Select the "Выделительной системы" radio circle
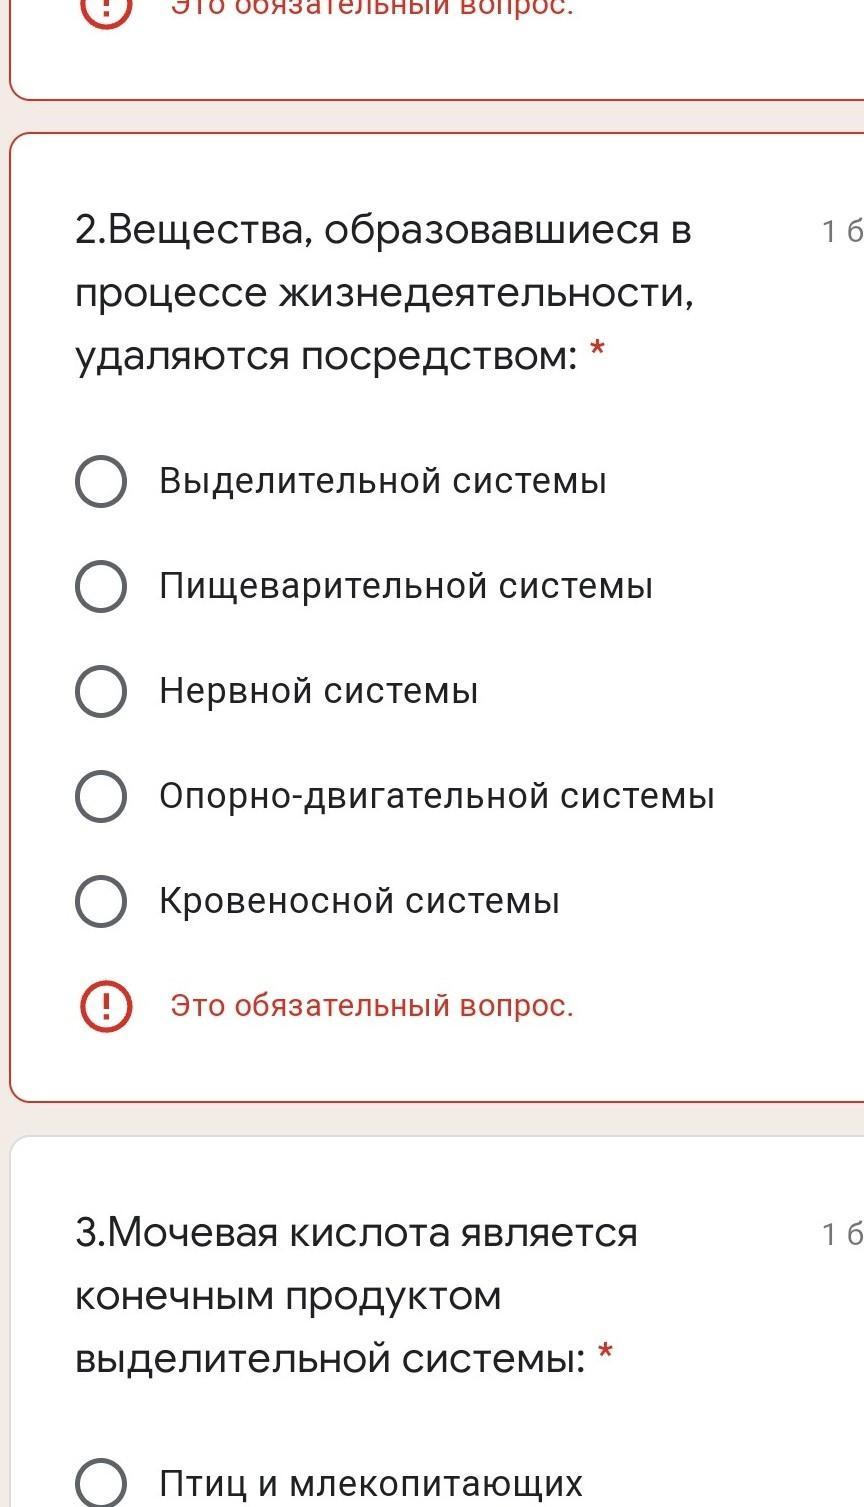 click(101, 481)
